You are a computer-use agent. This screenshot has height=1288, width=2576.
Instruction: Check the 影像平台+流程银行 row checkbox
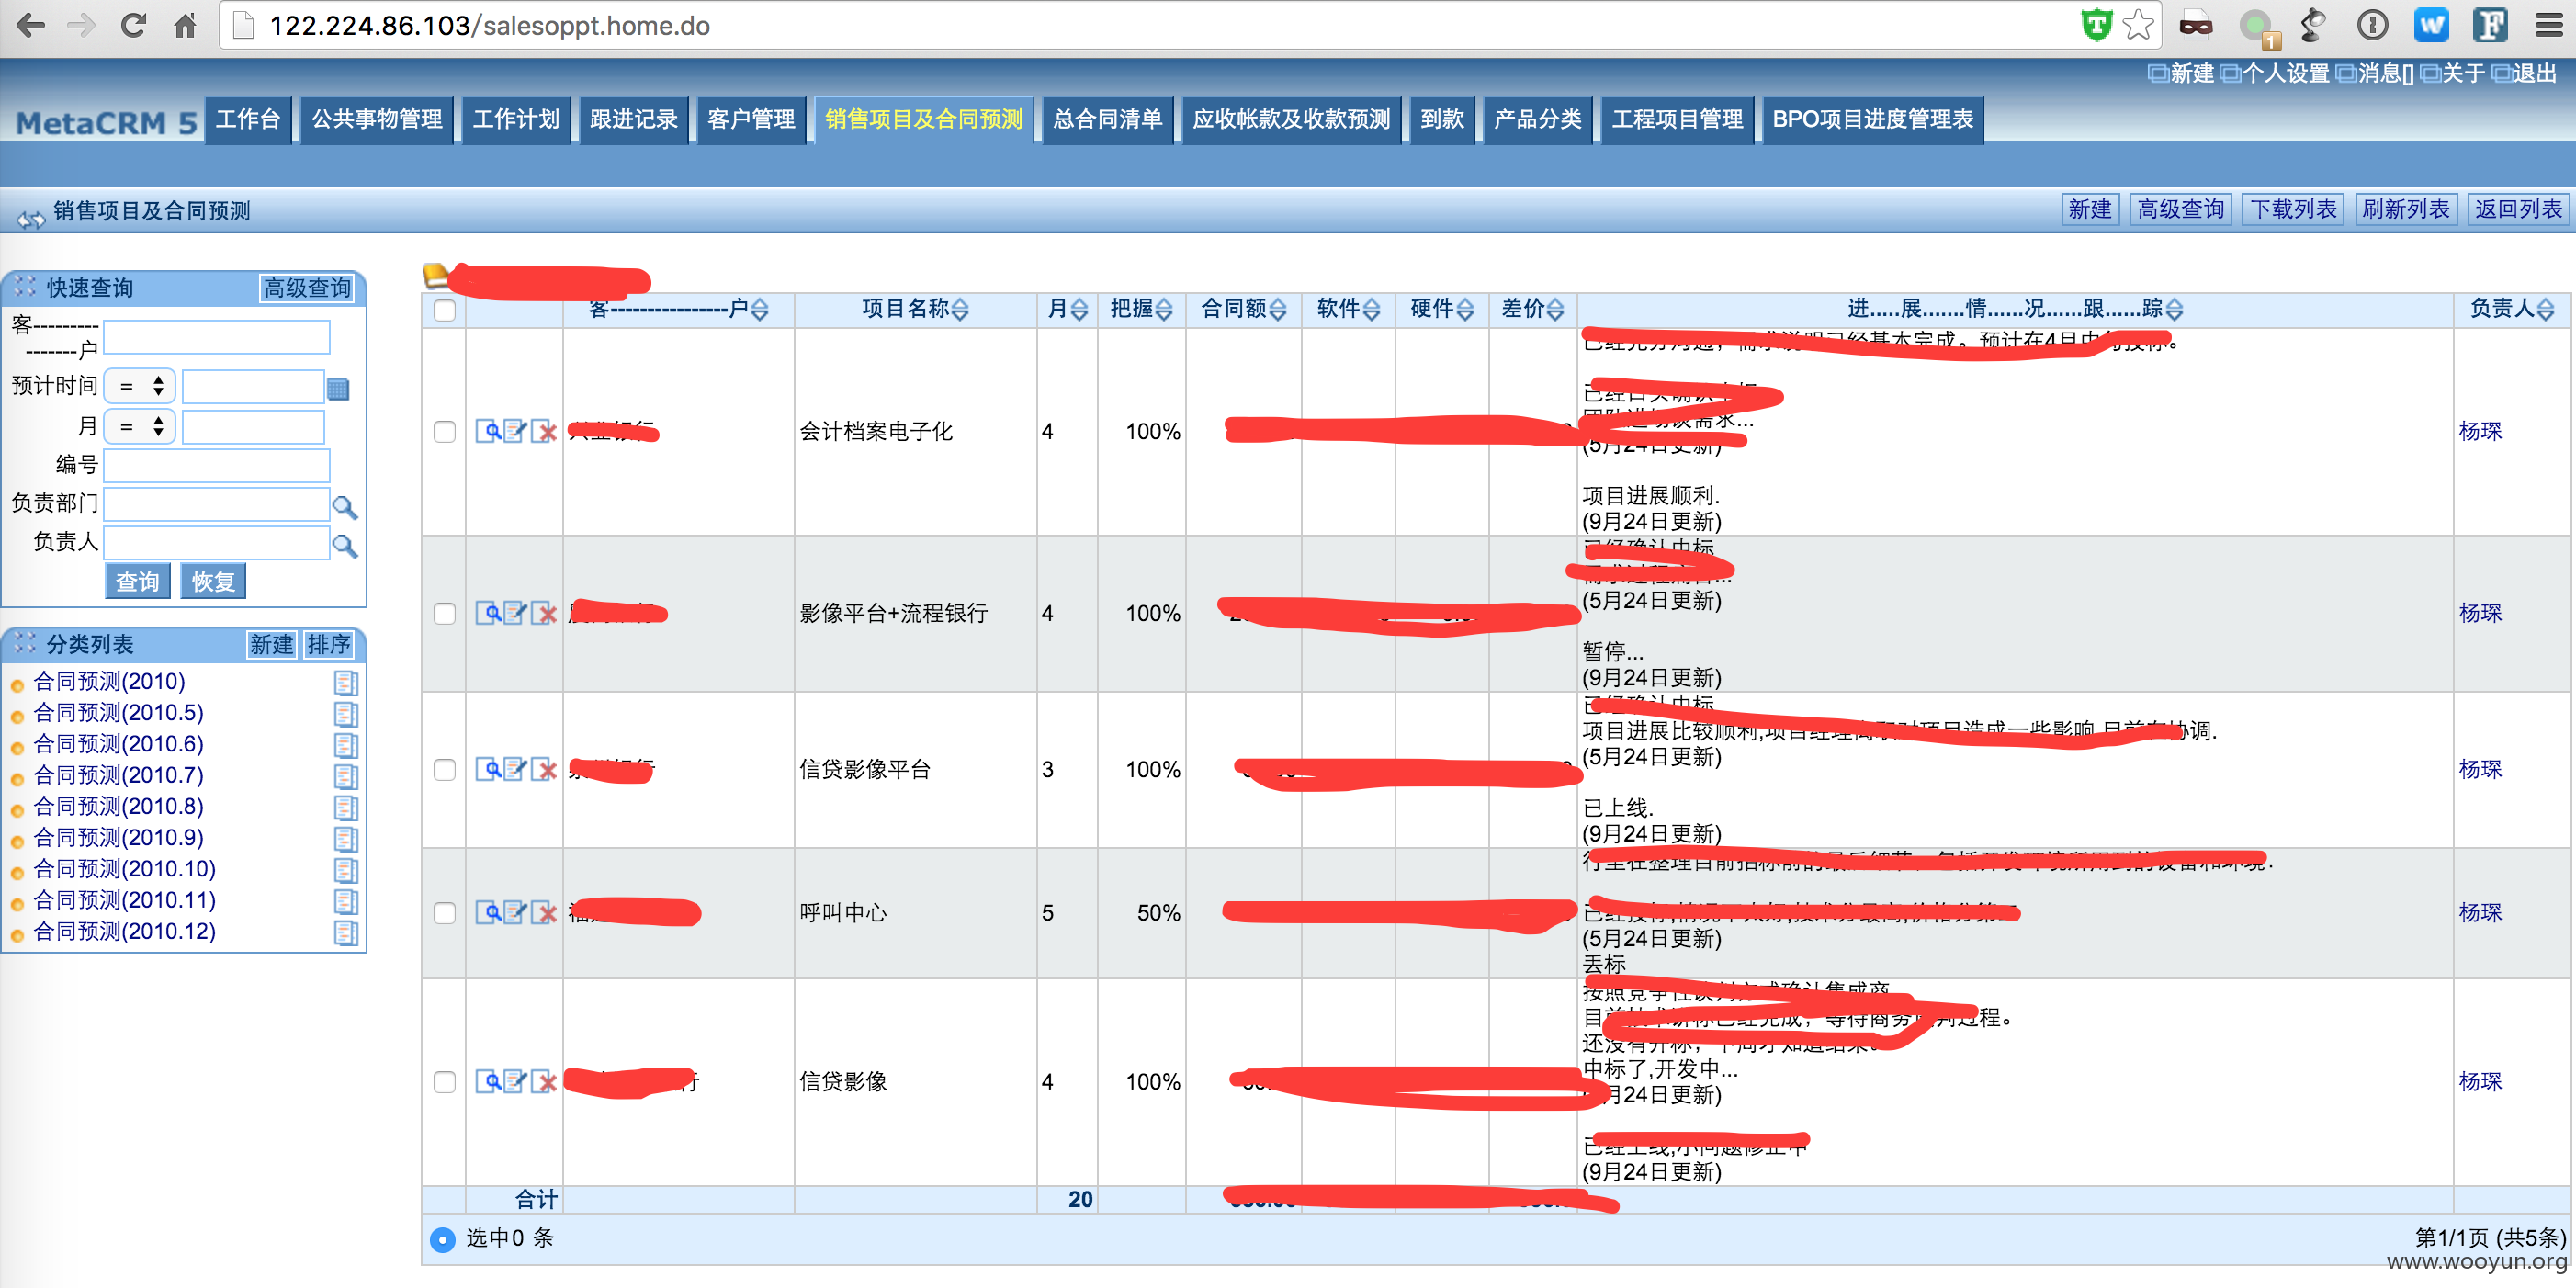point(445,613)
